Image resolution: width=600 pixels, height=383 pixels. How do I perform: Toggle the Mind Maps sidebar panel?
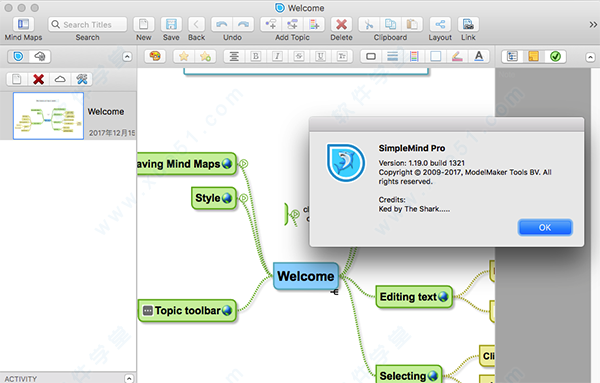point(23,24)
